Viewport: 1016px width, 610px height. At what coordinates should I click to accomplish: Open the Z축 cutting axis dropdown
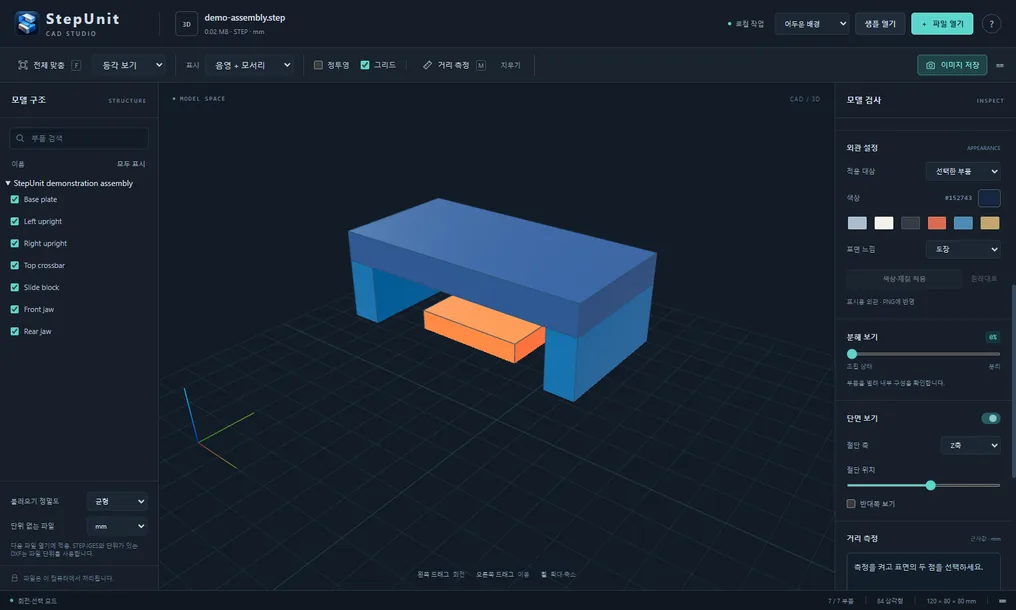970,445
